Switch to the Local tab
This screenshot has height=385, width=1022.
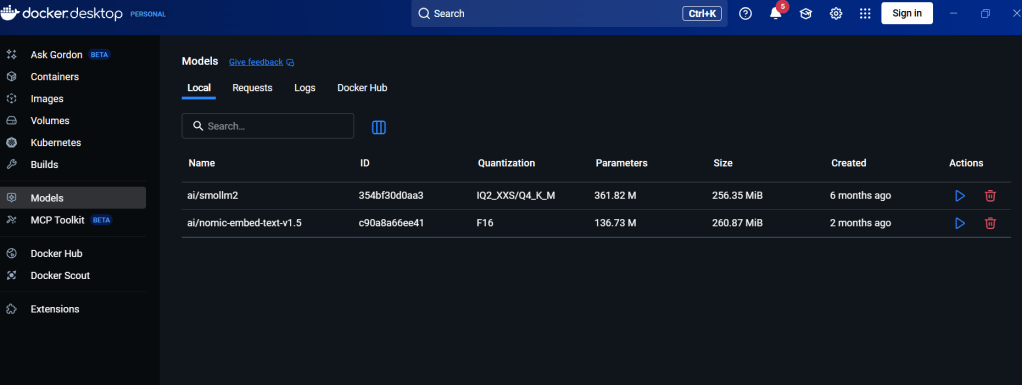[x=199, y=88]
